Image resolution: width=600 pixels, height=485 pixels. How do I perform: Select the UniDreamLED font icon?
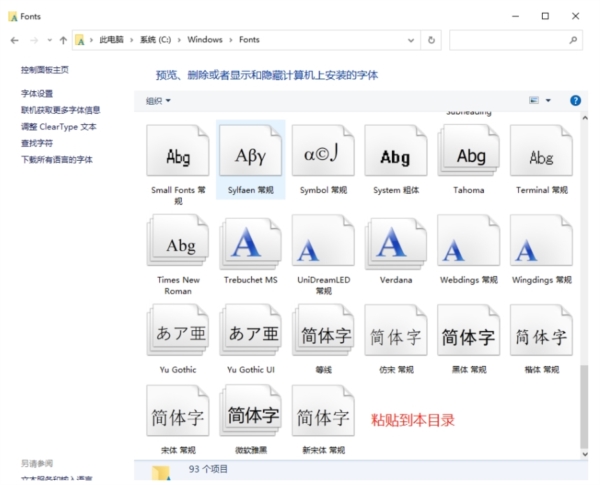point(323,240)
